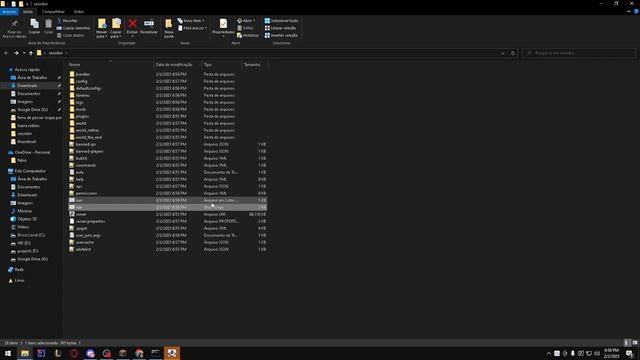Open the recent locations dropdown arrow
Screen dimensions: 640x360
24,53
